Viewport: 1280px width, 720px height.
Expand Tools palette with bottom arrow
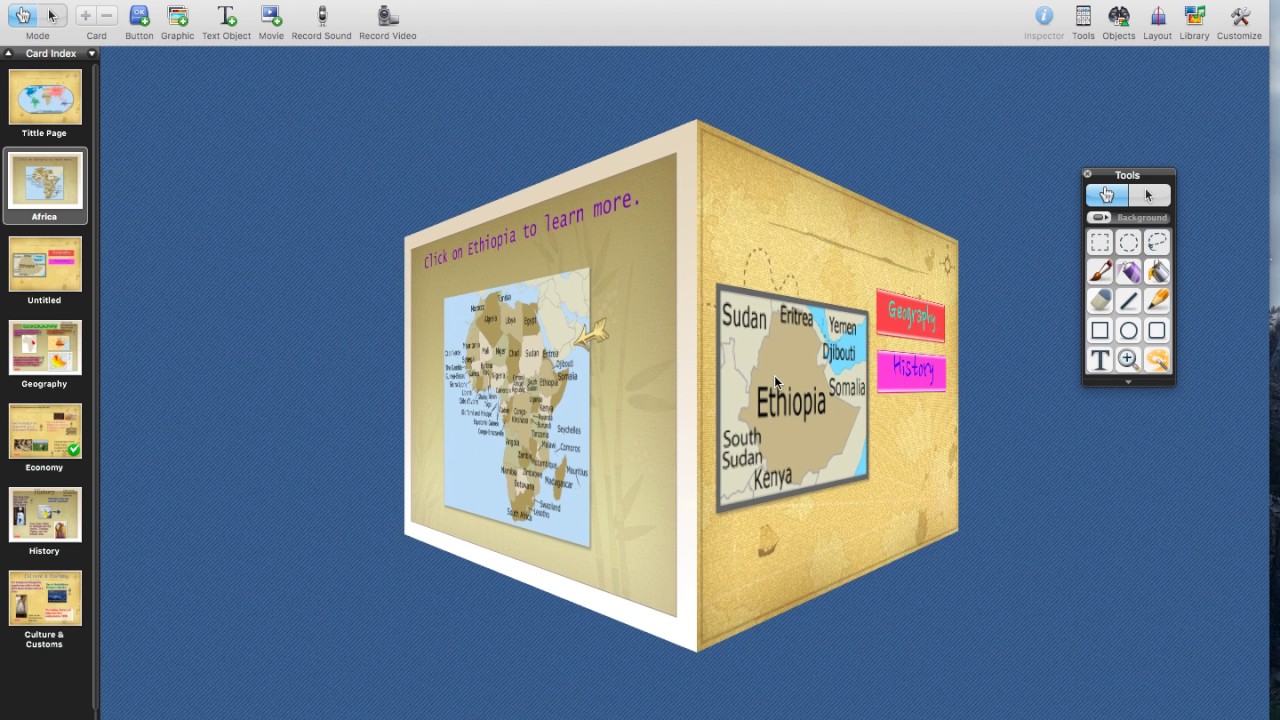tap(1128, 381)
